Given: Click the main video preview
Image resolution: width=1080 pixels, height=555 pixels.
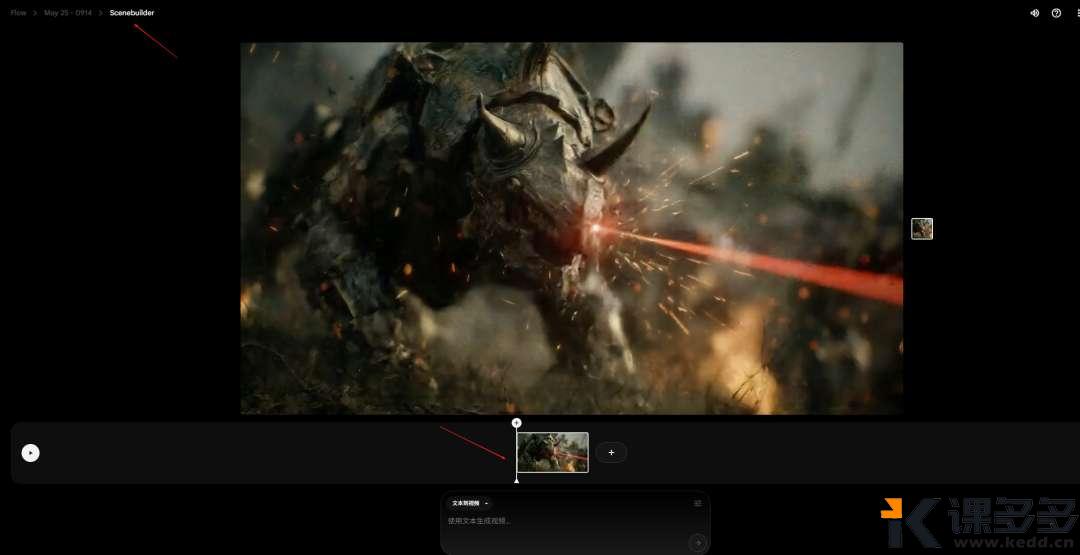Looking at the screenshot, I should (572, 229).
